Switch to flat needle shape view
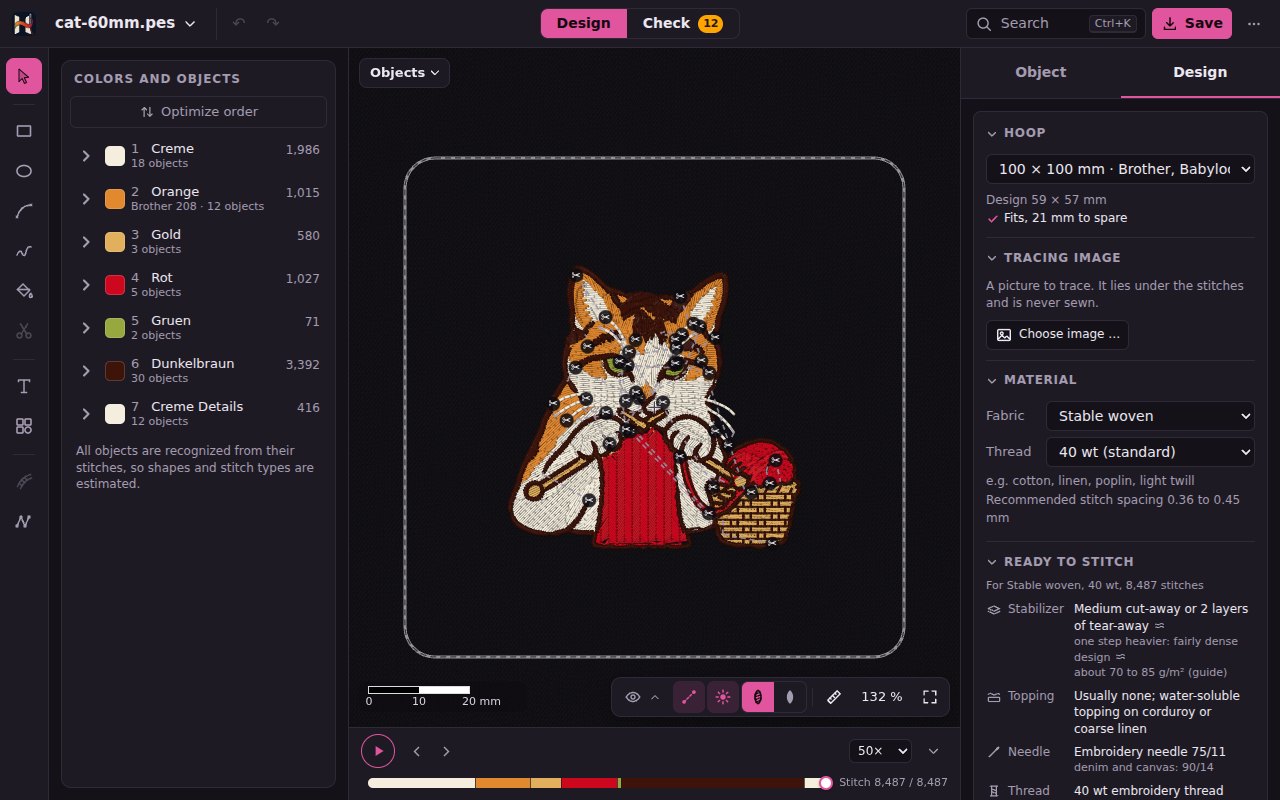 point(790,697)
